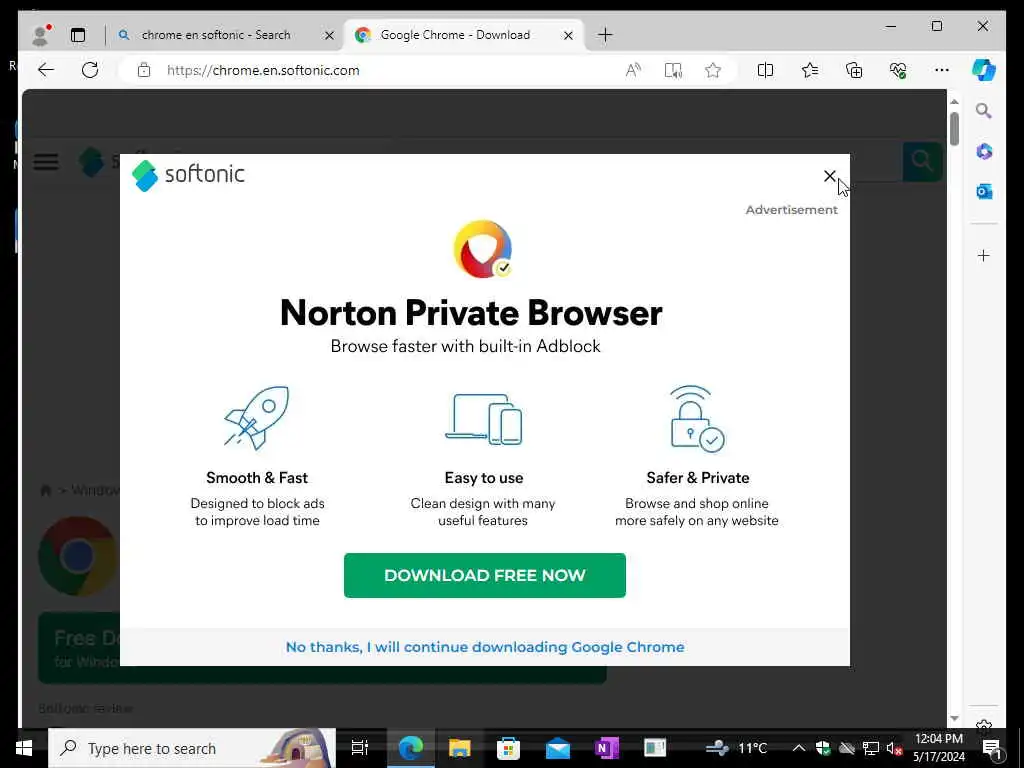Open Tab actions menu
The width and height of the screenshot is (1024, 768).
coord(78,35)
